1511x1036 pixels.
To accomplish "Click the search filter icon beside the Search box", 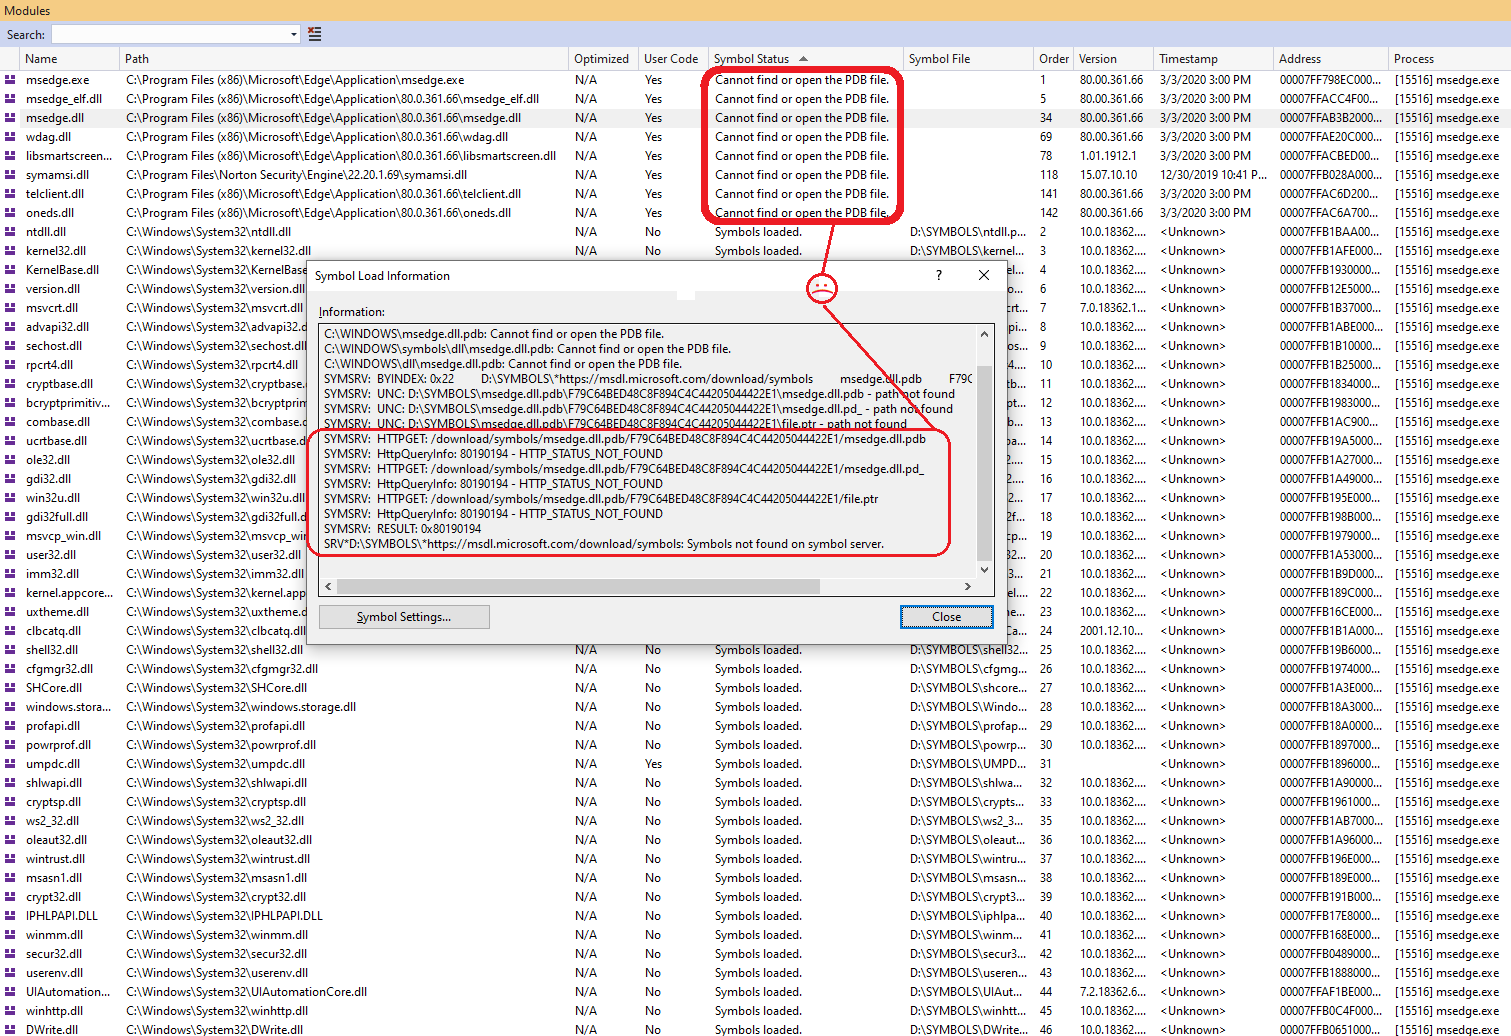I will [x=313, y=33].
